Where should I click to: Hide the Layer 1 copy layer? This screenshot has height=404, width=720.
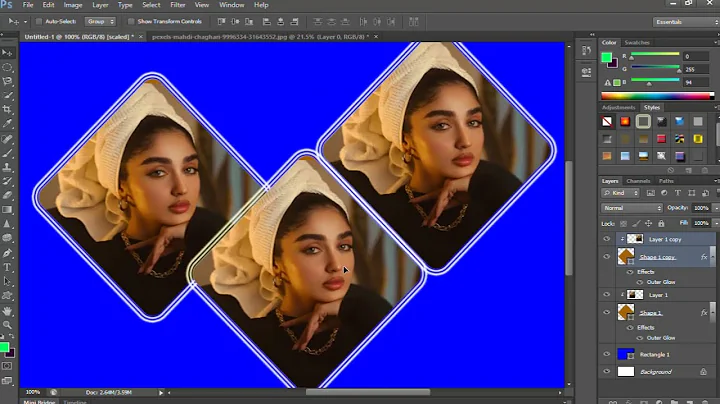tap(607, 239)
